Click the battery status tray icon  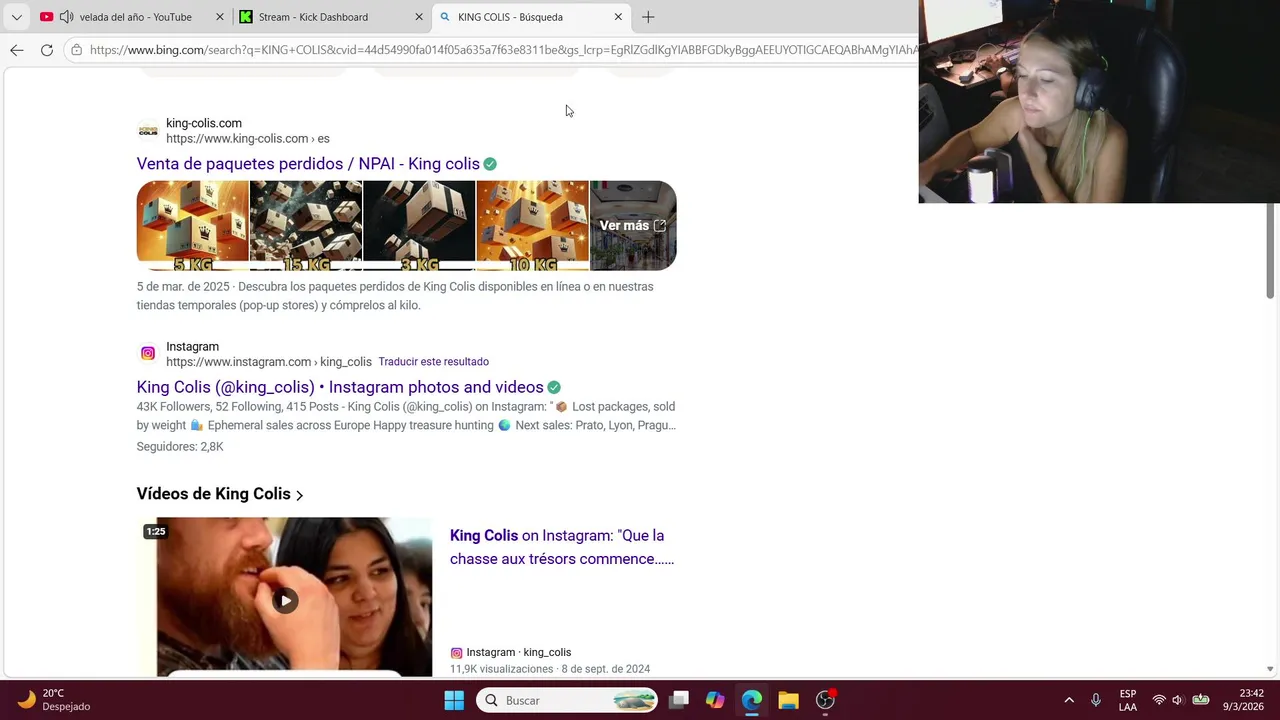(x=1201, y=700)
